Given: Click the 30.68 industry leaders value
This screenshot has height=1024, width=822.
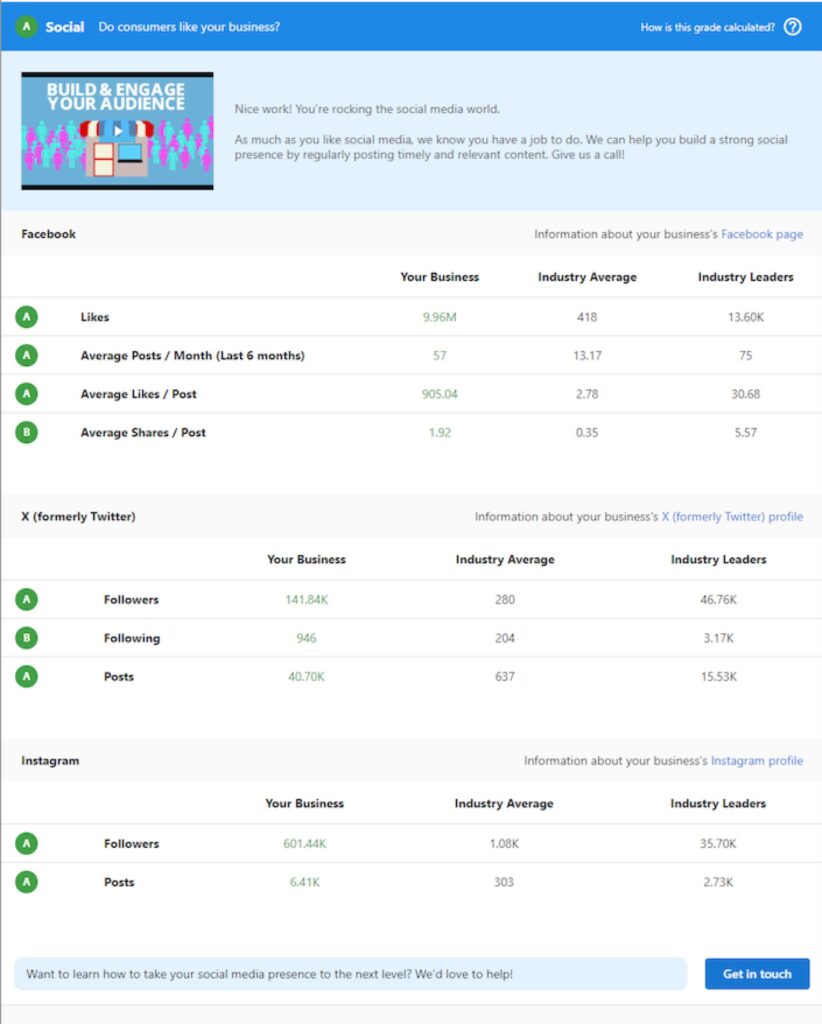Looking at the screenshot, I should pyautogui.click(x=746, y=394).
